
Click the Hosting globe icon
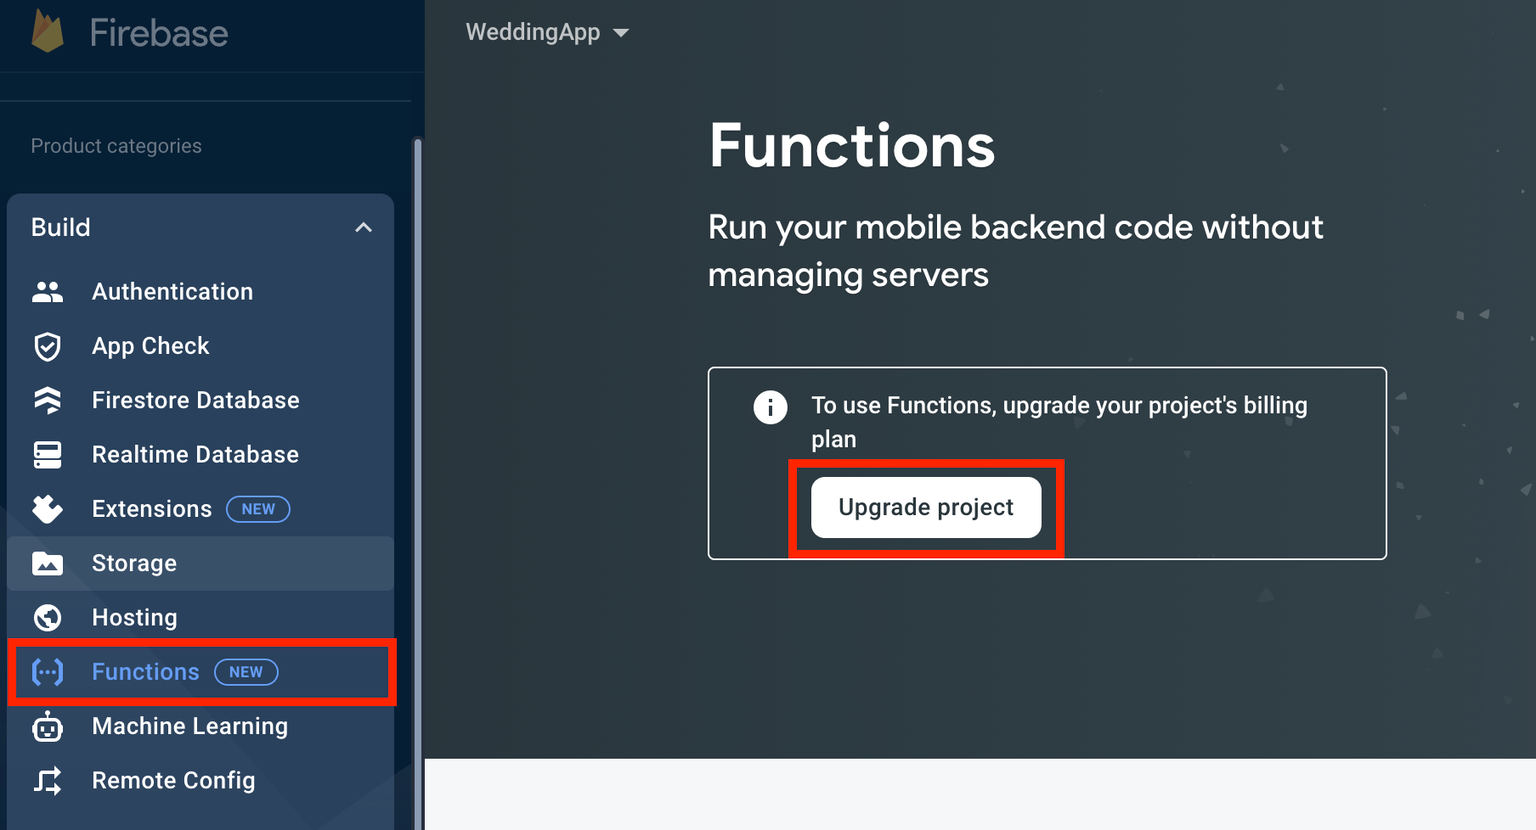[47, 618]
